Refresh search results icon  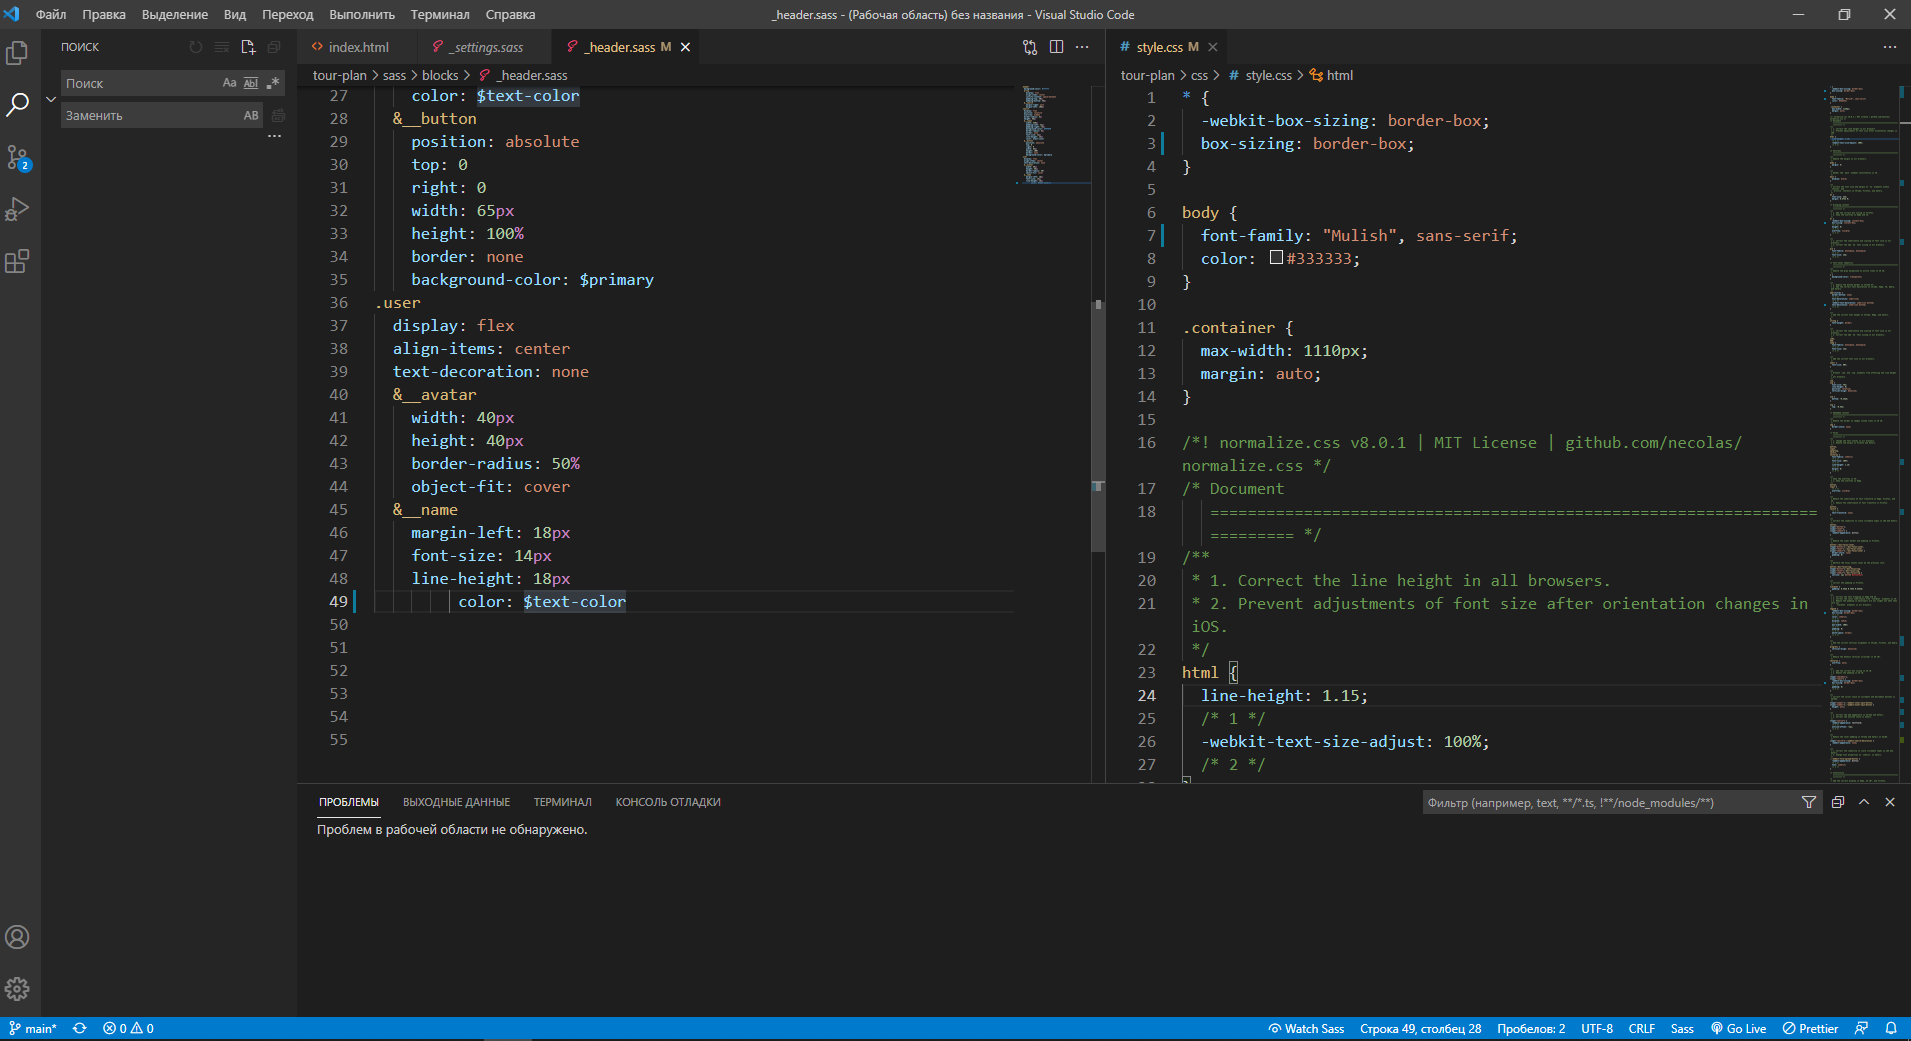[196, 47]
